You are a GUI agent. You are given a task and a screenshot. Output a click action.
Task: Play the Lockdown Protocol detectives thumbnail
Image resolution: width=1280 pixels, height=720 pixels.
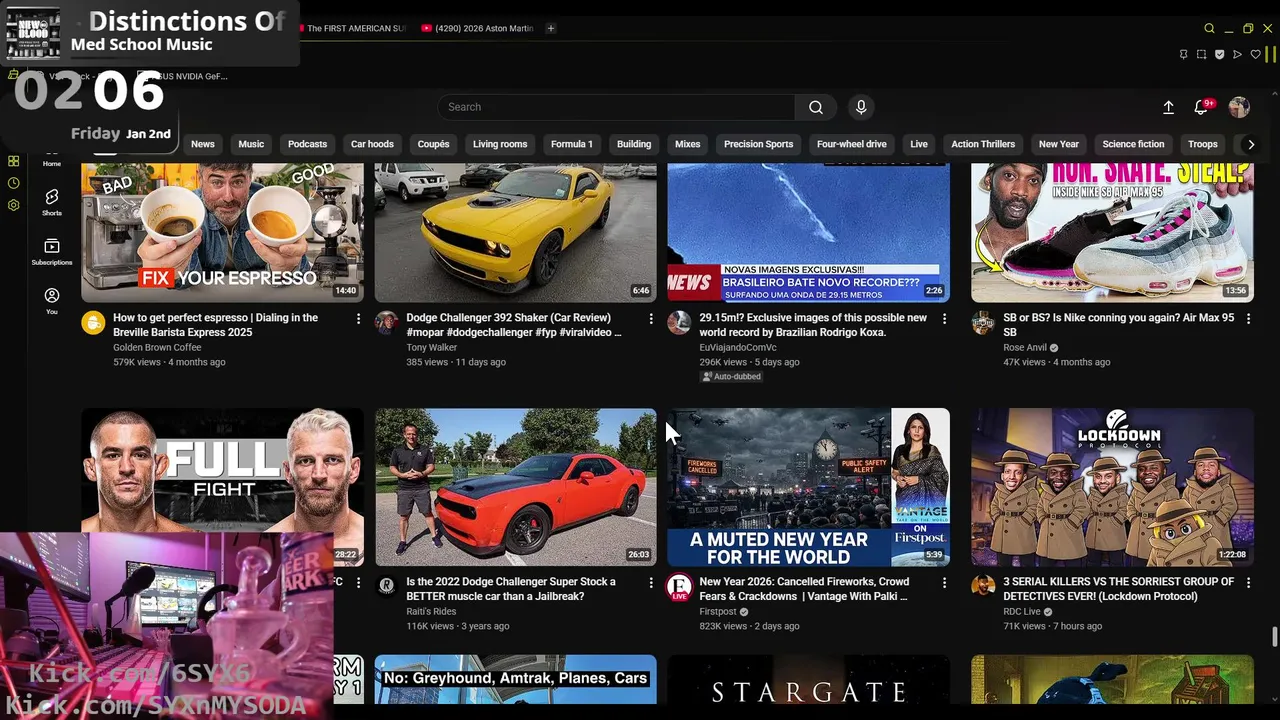(1112, 487)
